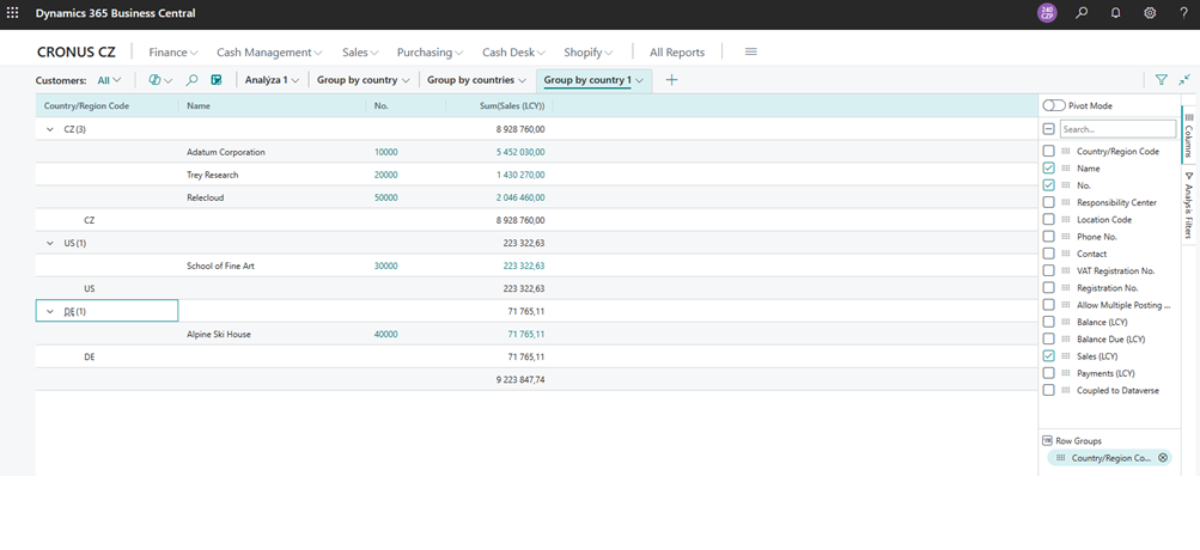Open All Reports
This screenshot has height=550, width=1200.
[677, 52]
